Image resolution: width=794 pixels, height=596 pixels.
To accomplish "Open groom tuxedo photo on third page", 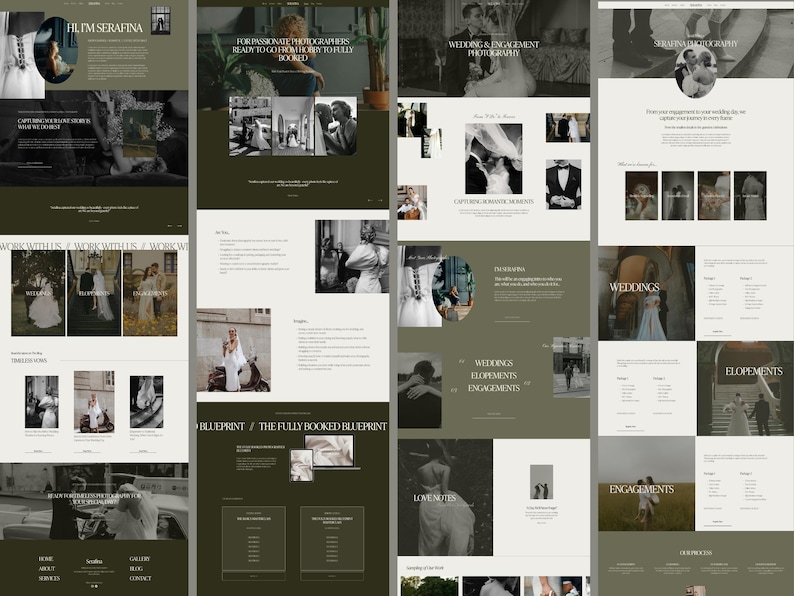I will [564, 184].
